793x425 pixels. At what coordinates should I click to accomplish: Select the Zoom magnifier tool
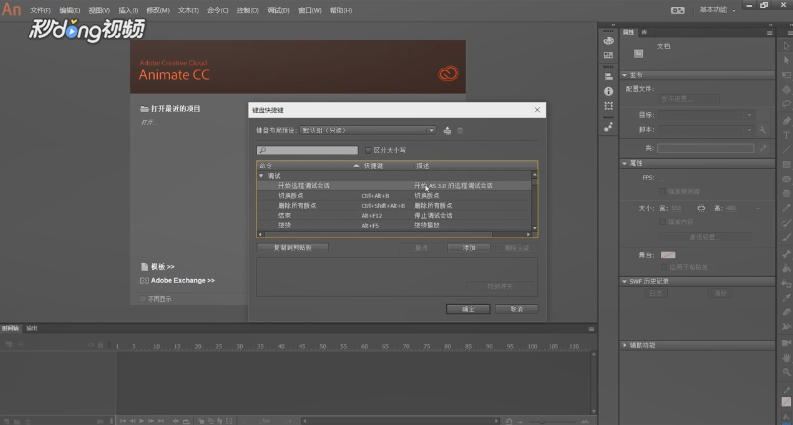click(x=786, y=372)
